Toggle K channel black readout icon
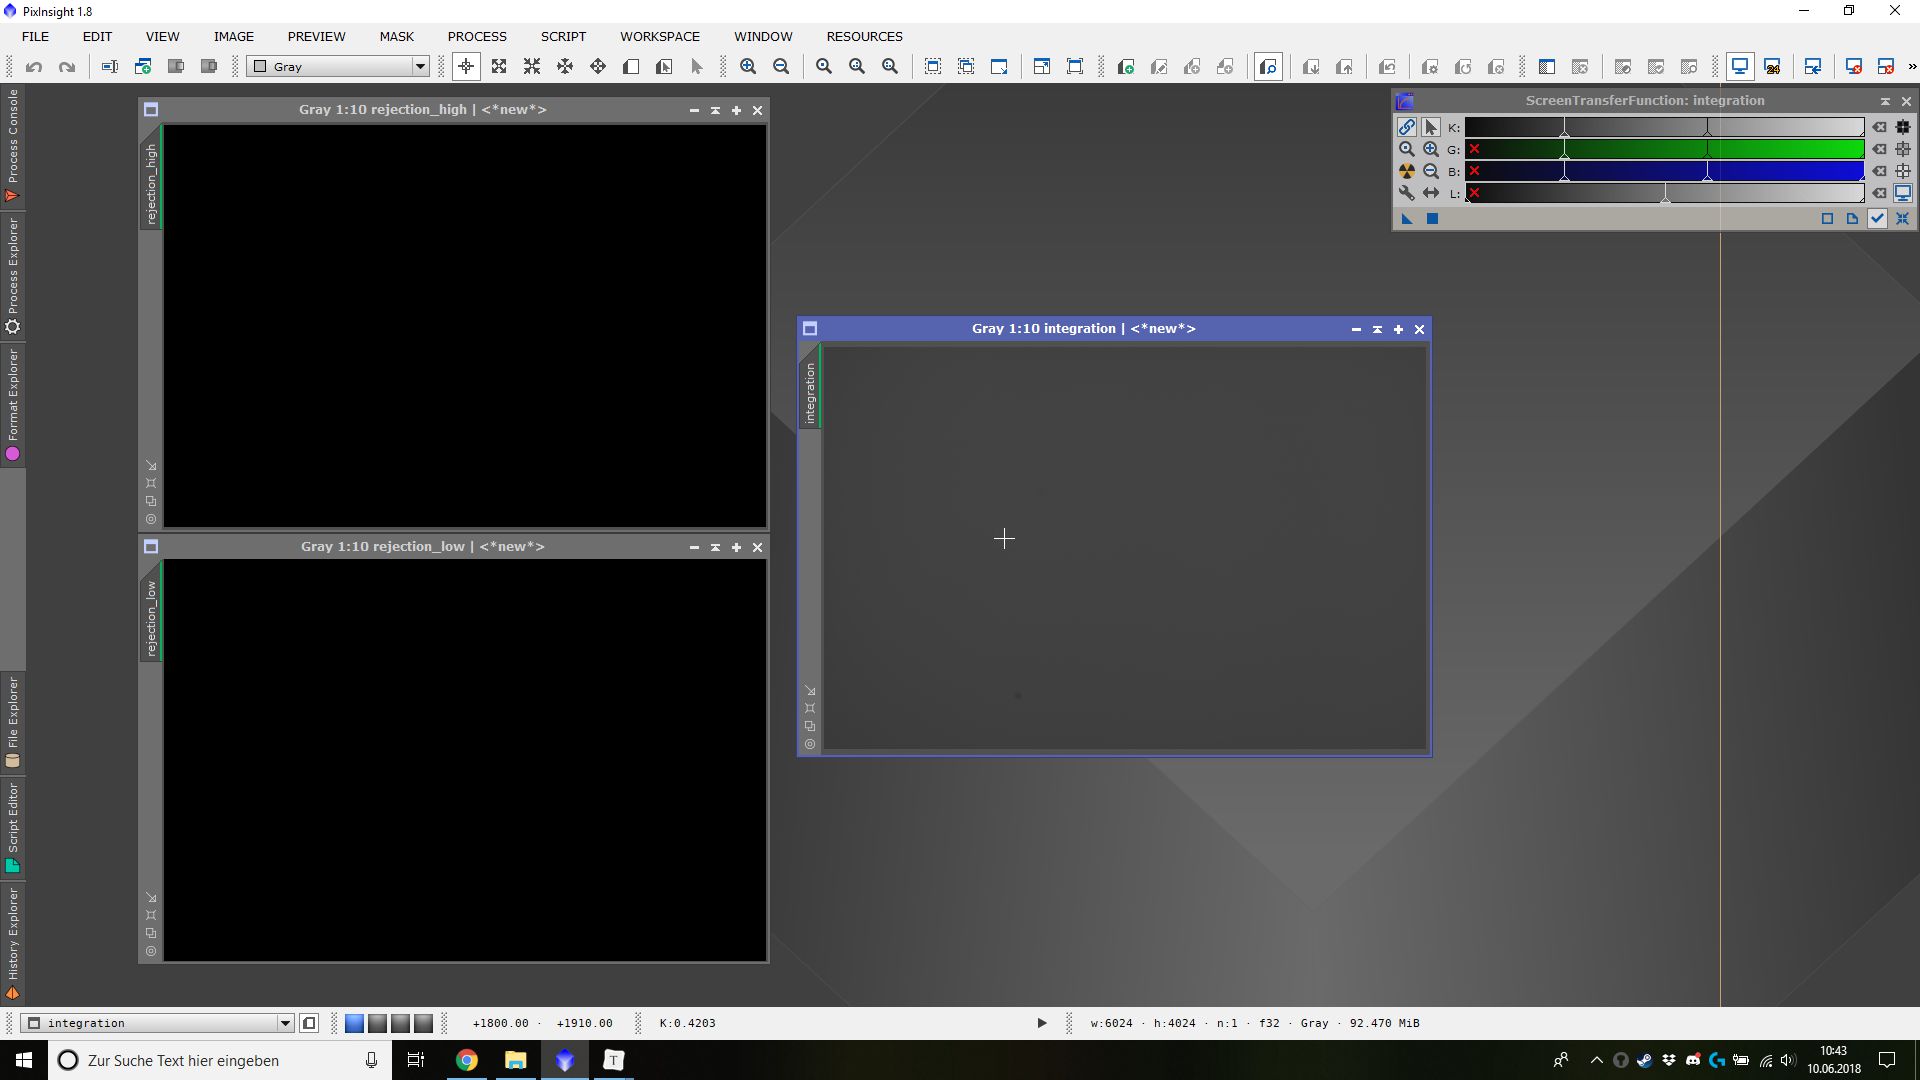This screenshot has height=1080, width=1920. (1903, 127)
